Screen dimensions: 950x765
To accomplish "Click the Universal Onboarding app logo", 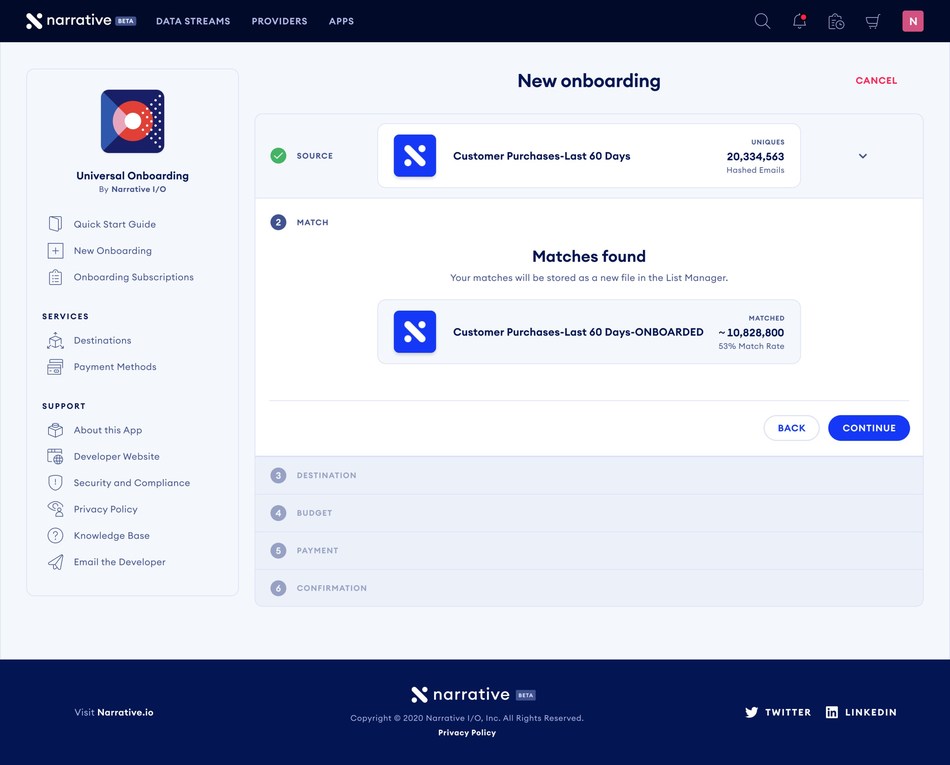I will tap(133, 121).
